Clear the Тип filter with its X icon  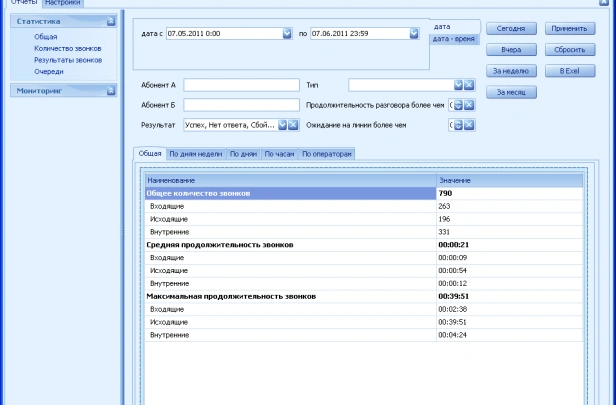pos(469,85)
